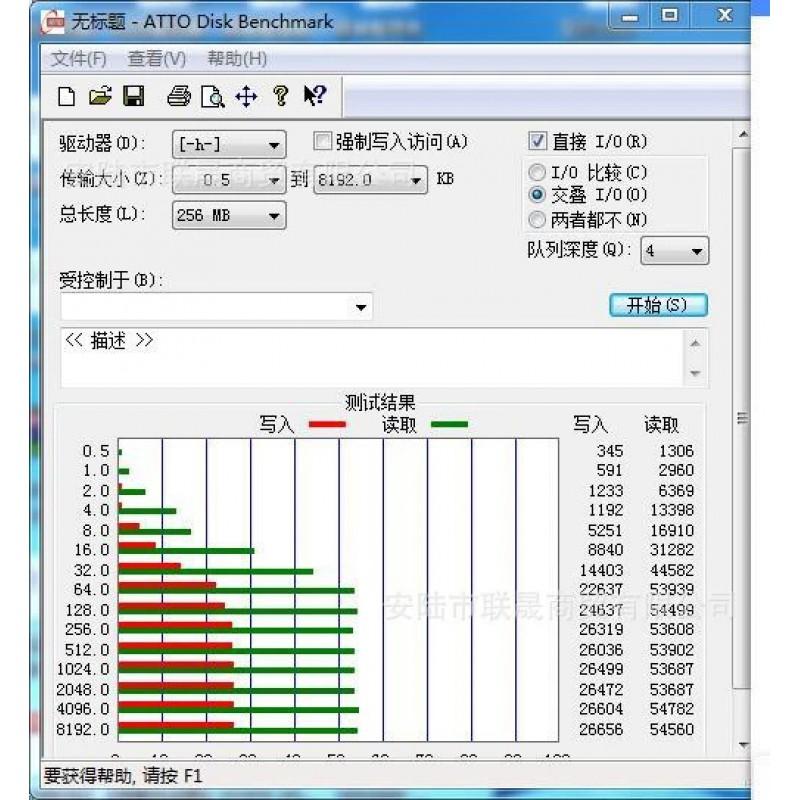The height and width of the screenshot is (800, 800).
Task: Select the 两者都不 radio option
Action: click(537, 219)
